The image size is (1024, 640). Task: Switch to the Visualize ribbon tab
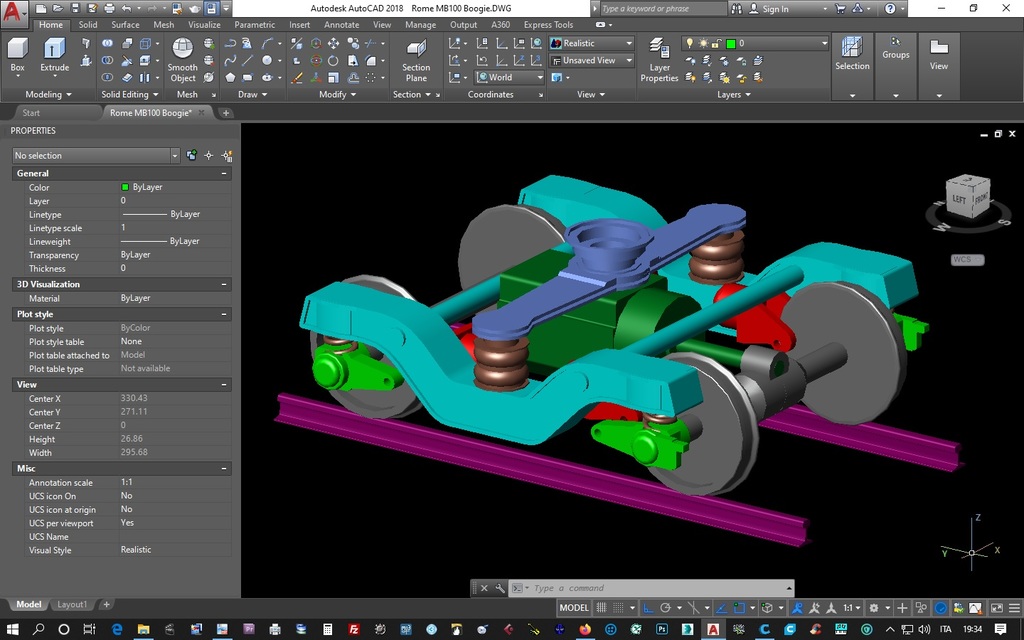pyautogui.click(x=204, y=25)
